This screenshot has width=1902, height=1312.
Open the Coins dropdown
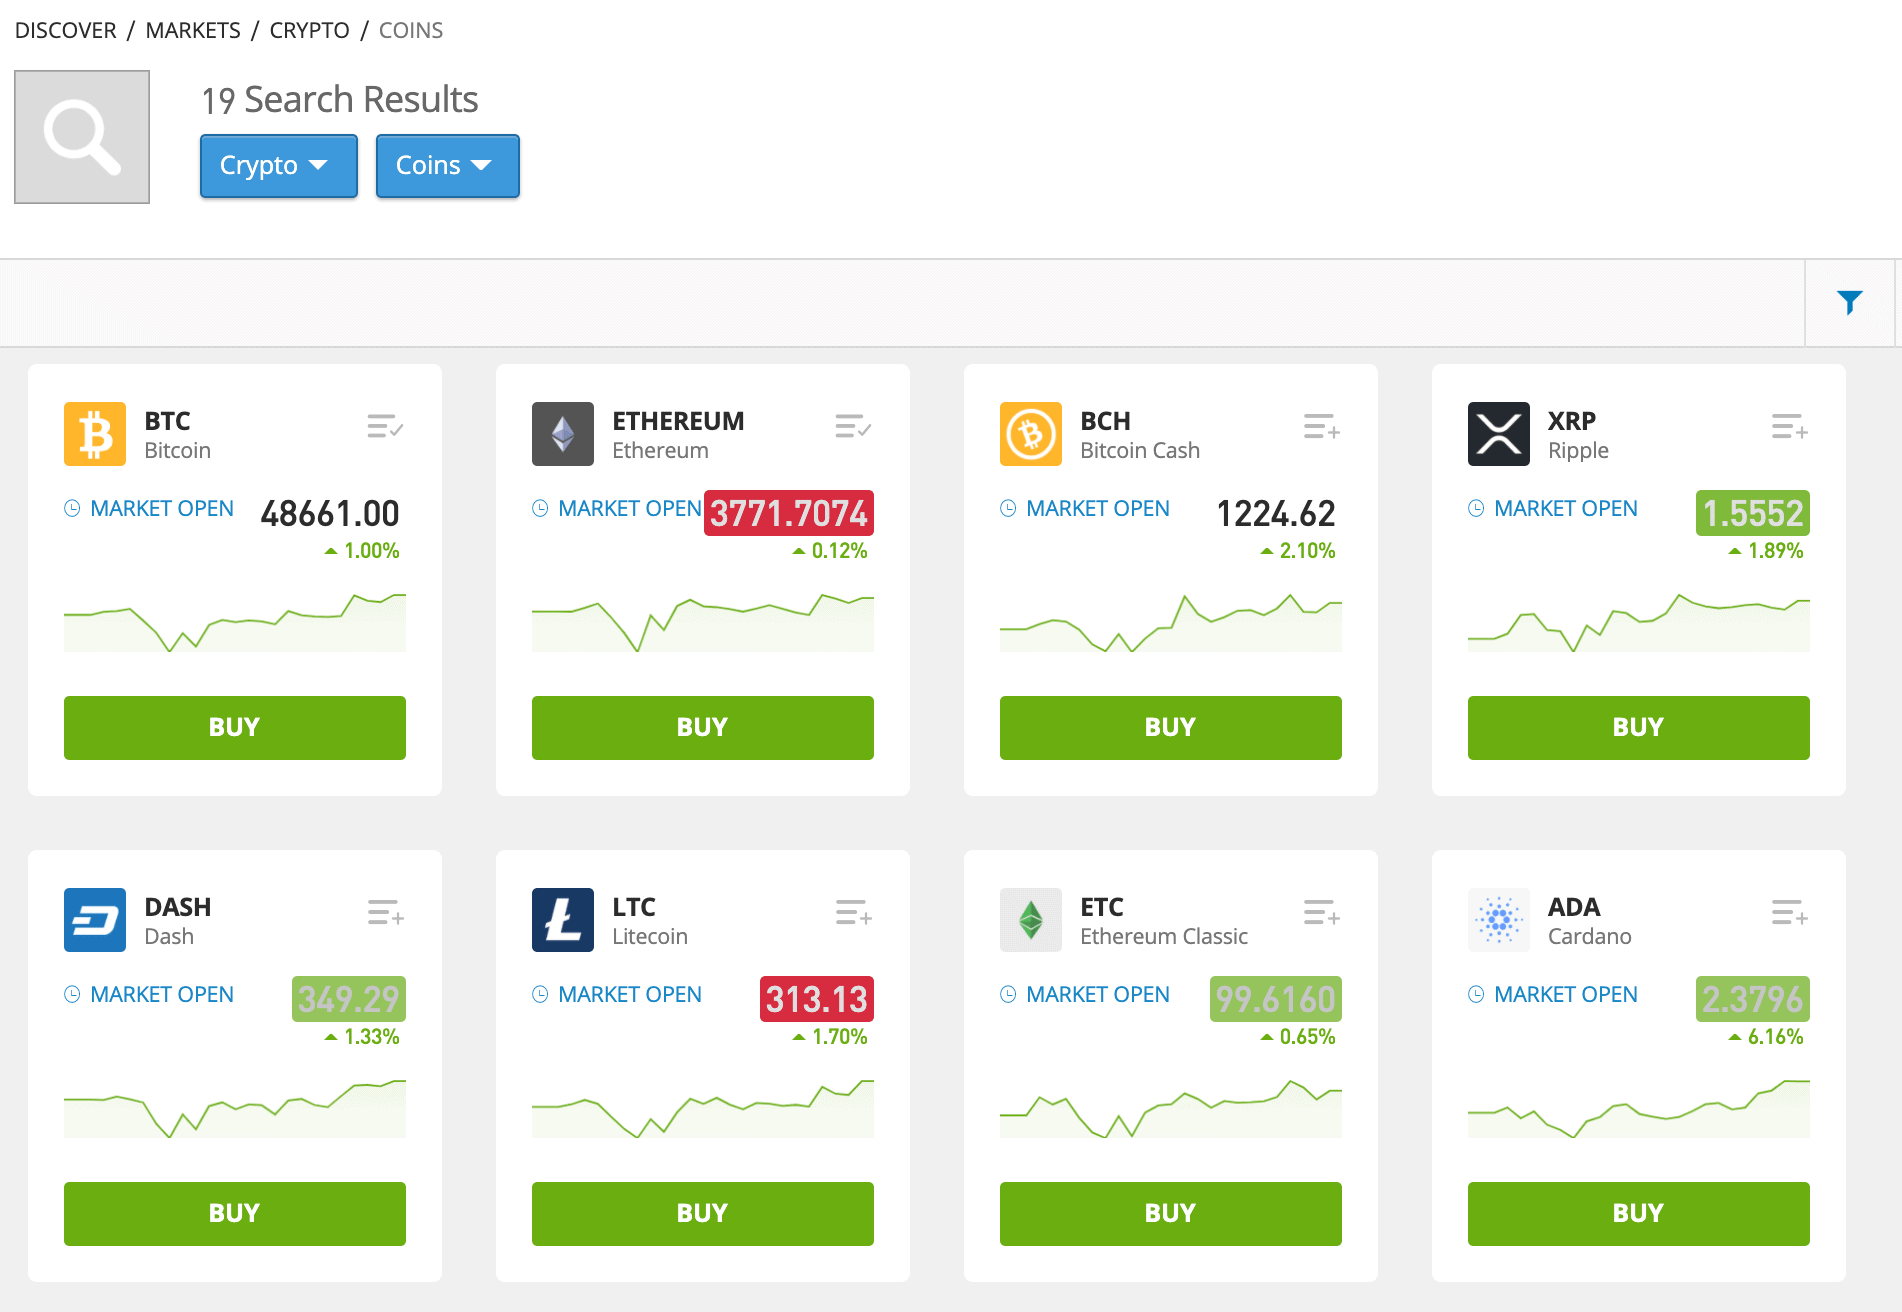tap(447, 165)
